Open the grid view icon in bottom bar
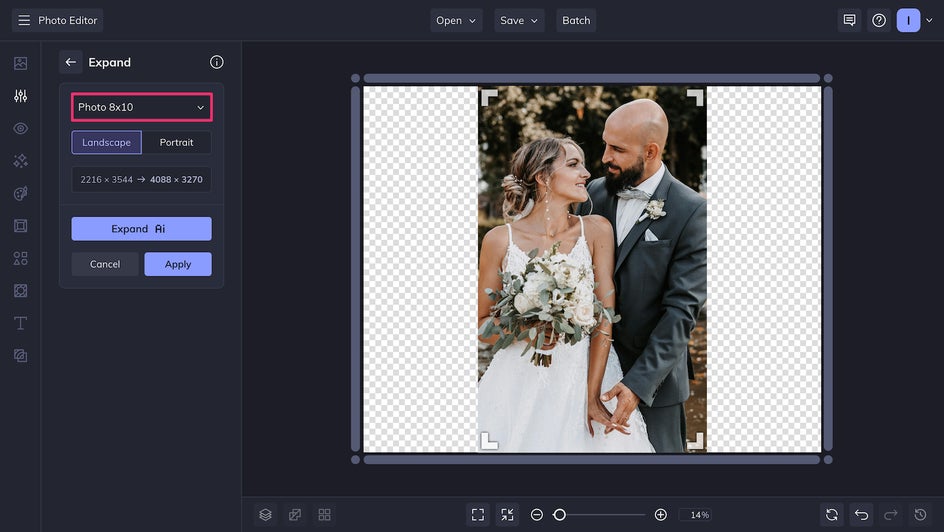 (x=324, y=515)
